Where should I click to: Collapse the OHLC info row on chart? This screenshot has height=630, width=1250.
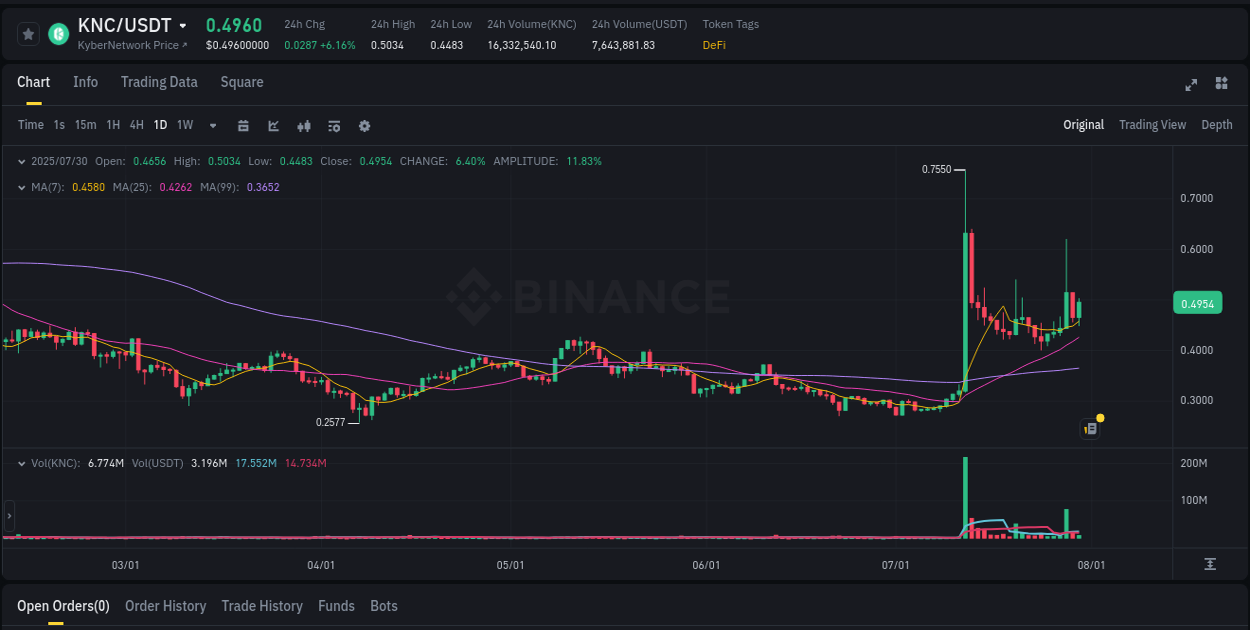[x=20, y=160]
